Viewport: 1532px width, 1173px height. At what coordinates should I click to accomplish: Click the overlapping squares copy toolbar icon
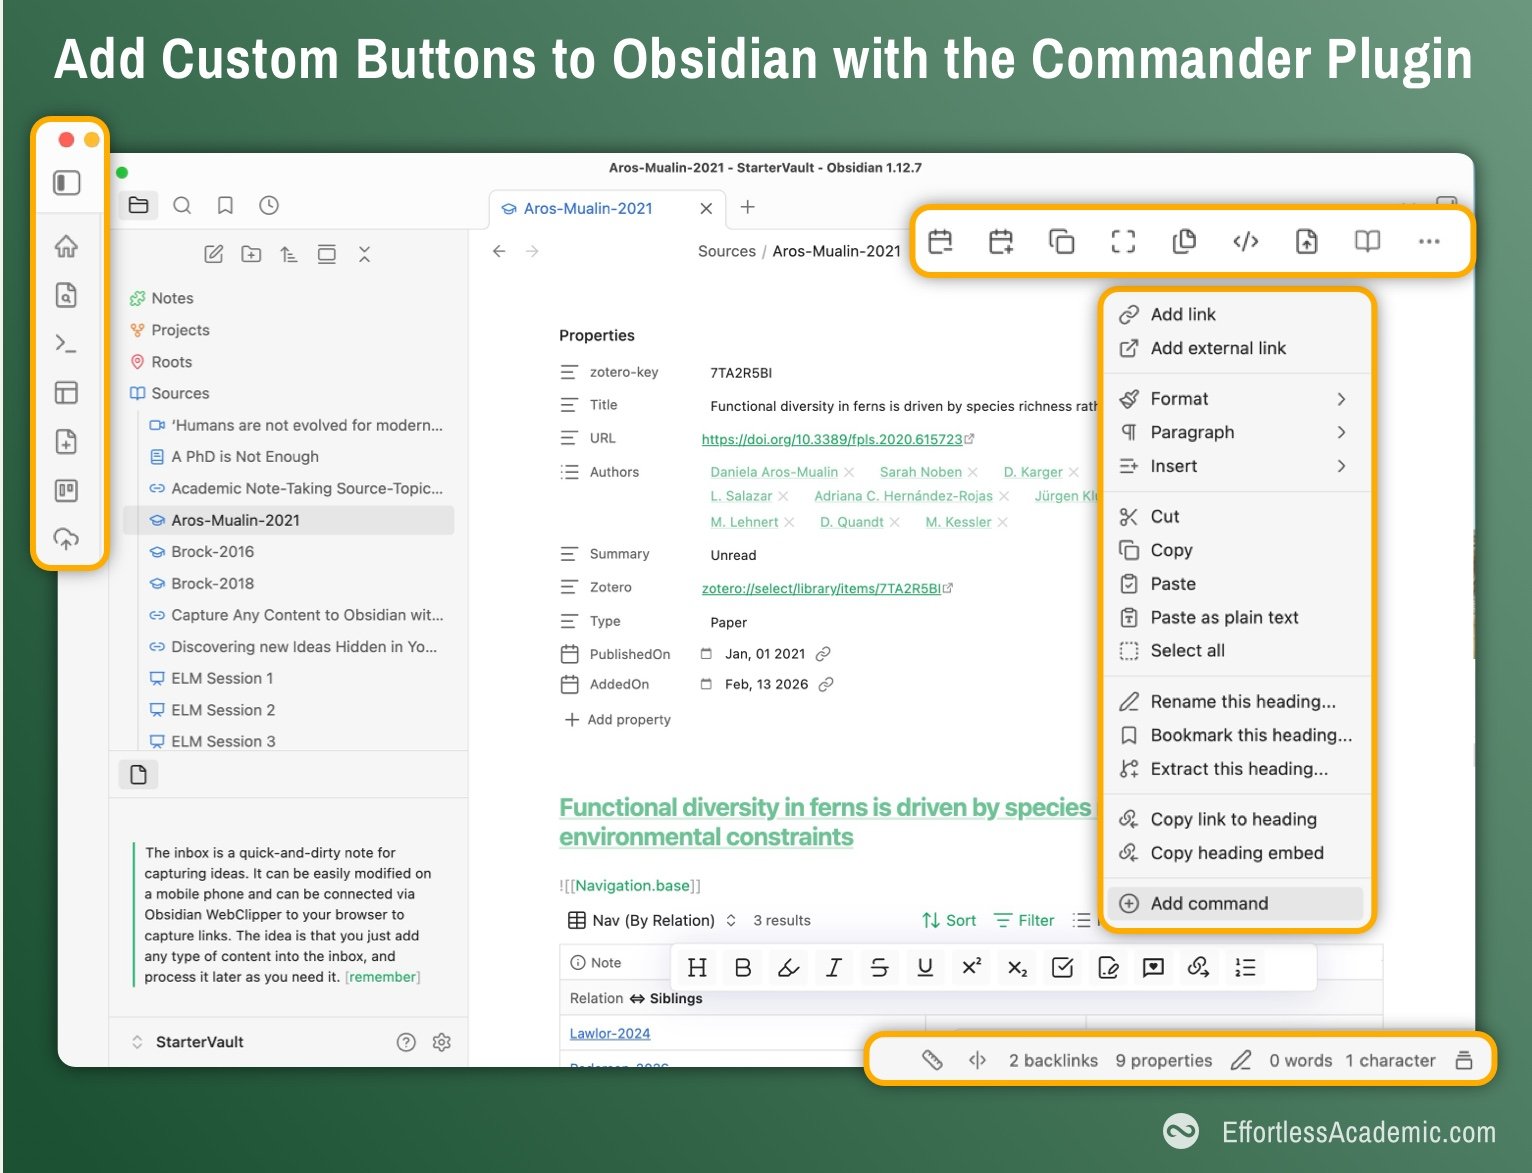[1062, 241]
